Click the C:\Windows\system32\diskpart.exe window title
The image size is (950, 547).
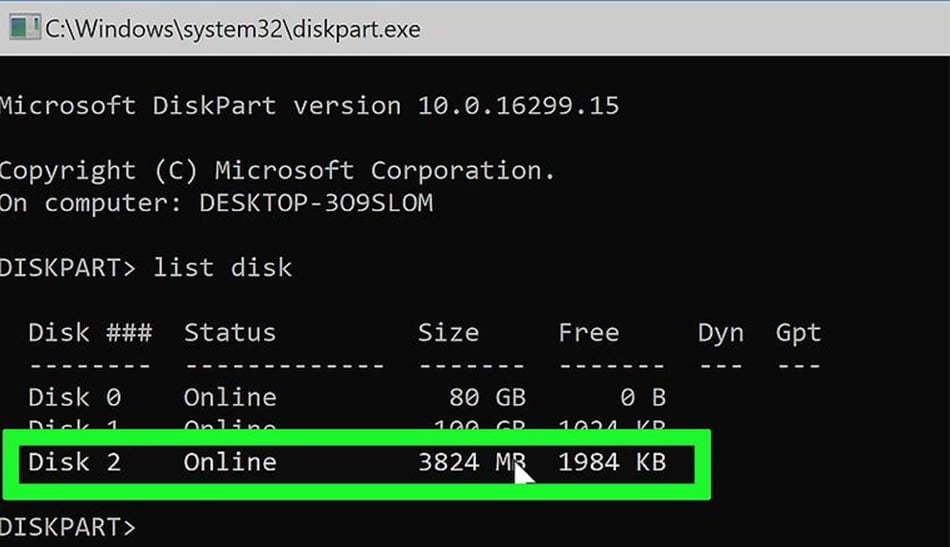pos(233,29)
